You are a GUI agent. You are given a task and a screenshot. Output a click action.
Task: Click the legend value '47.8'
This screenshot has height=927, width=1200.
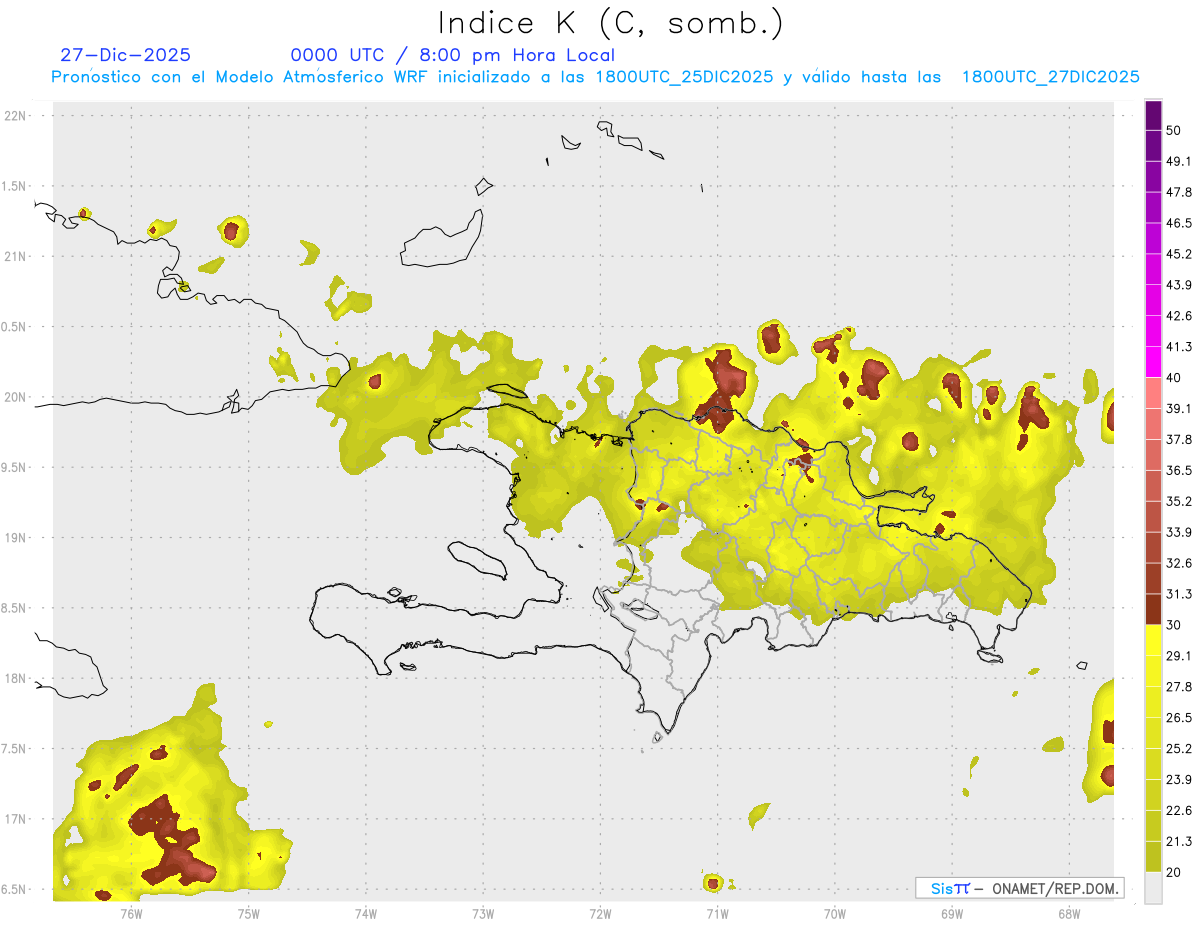1178,192
